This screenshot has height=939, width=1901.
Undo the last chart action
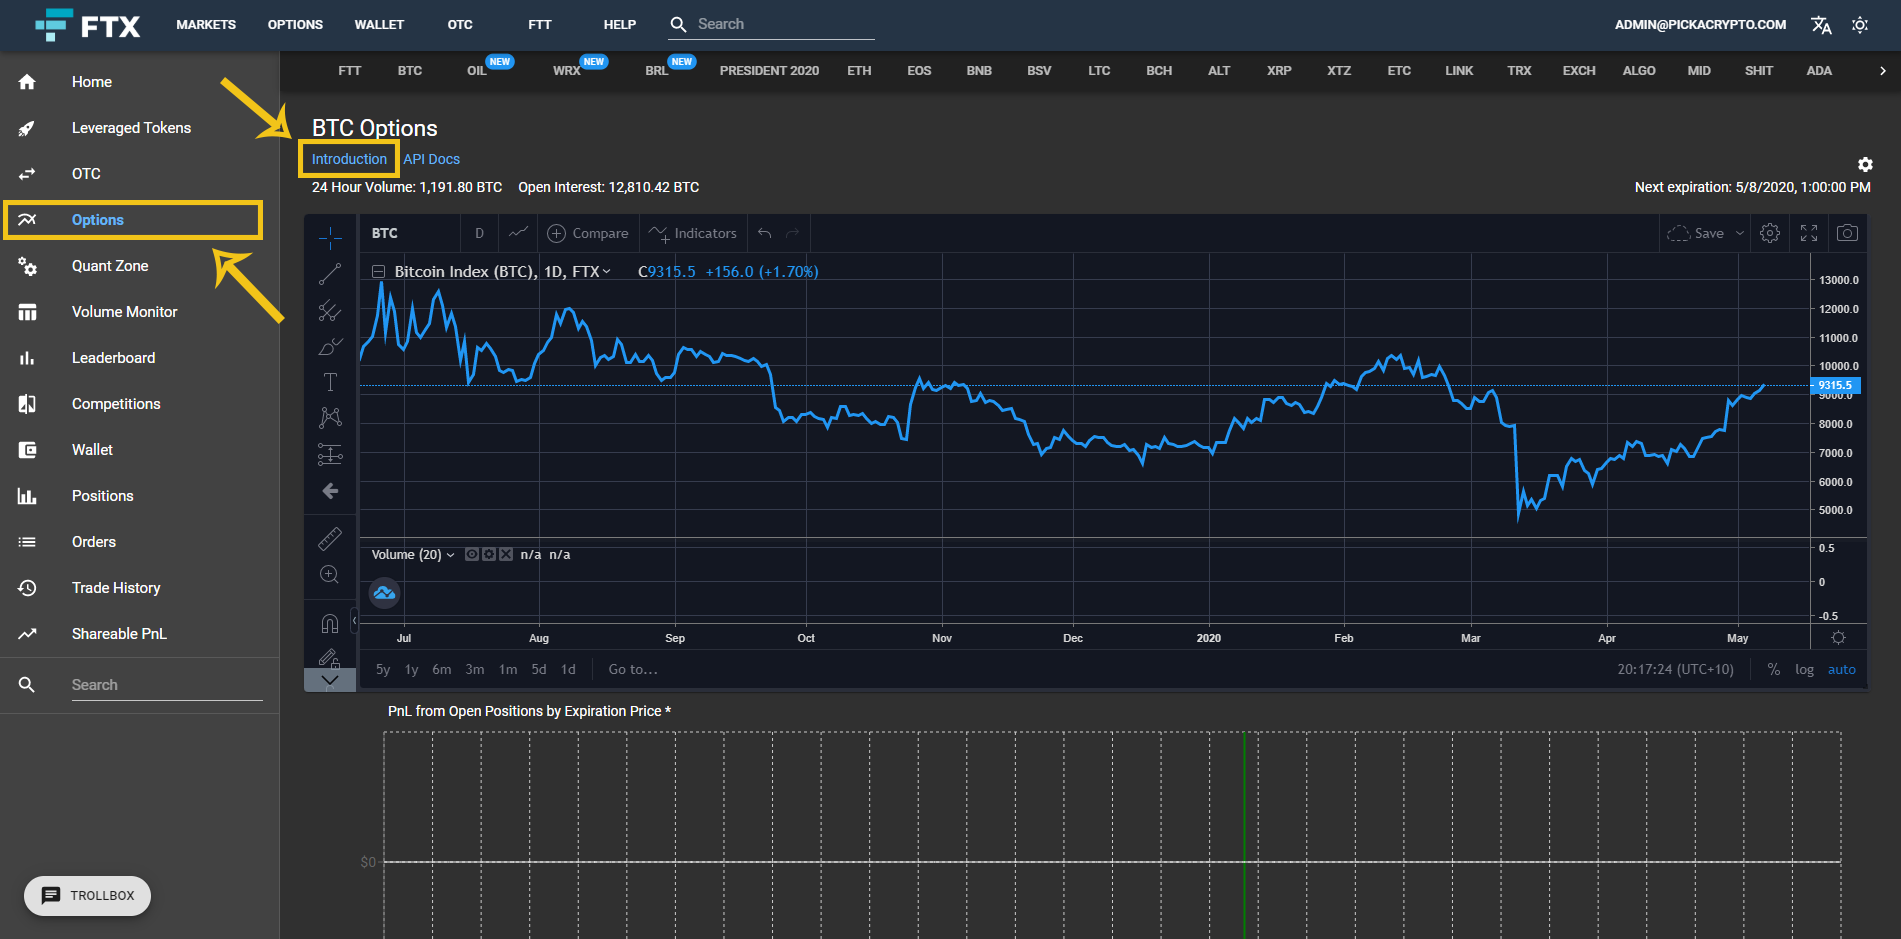point(765,233)
